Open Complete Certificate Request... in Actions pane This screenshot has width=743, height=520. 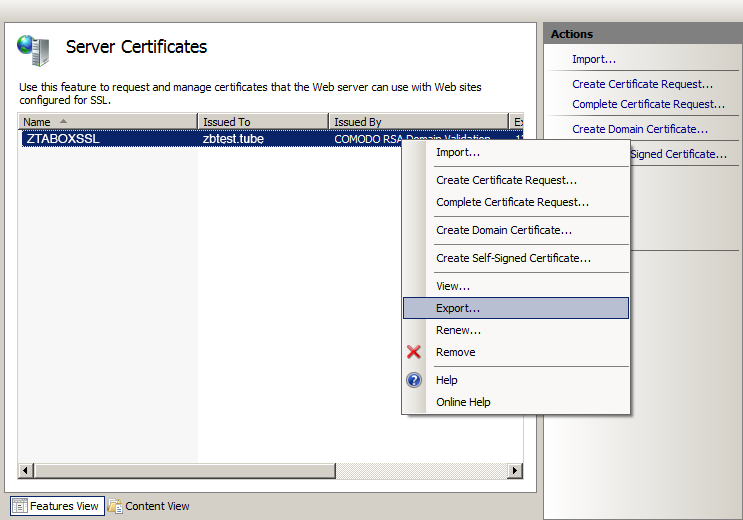pos(648,104)
